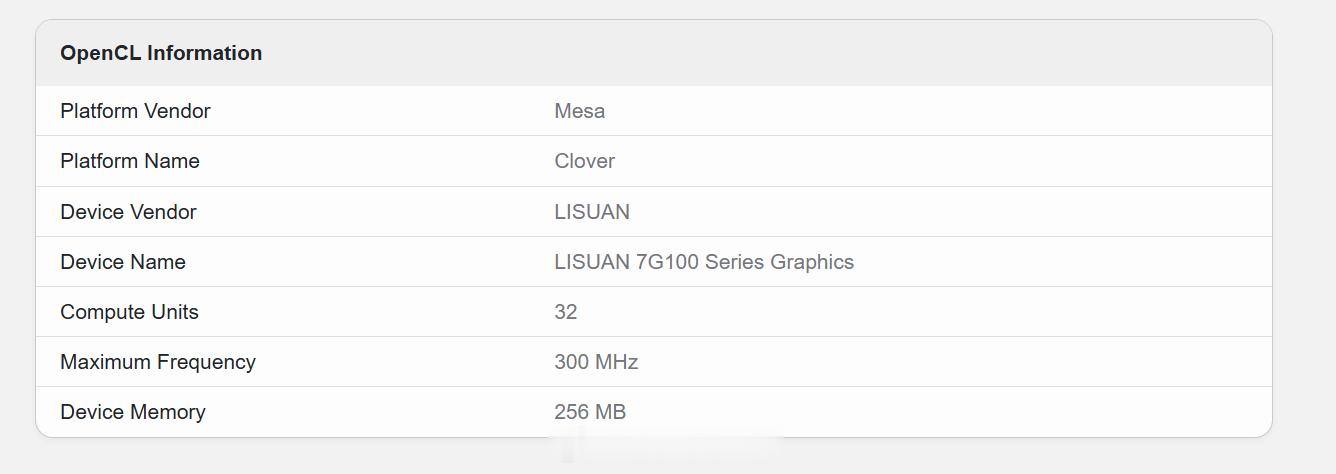Click the Clover platform value

[x=585, y=161]
